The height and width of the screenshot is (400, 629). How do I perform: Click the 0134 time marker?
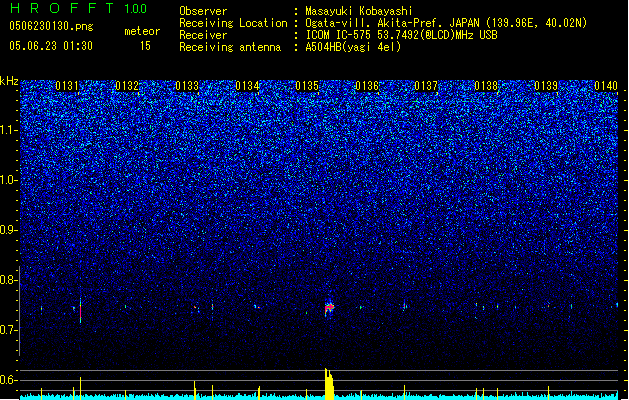(247, 86)
